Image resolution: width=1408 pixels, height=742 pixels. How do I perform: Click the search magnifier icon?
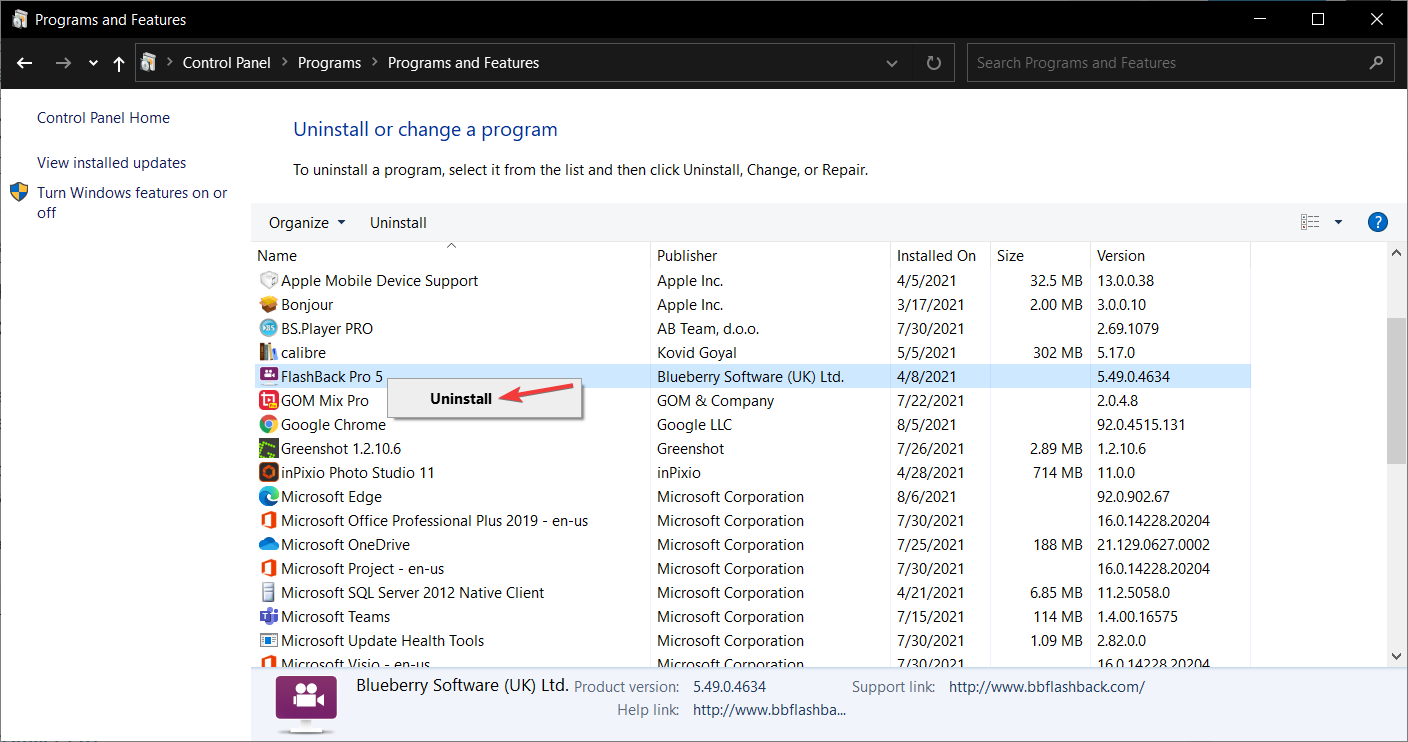[x=1376, y=62]
